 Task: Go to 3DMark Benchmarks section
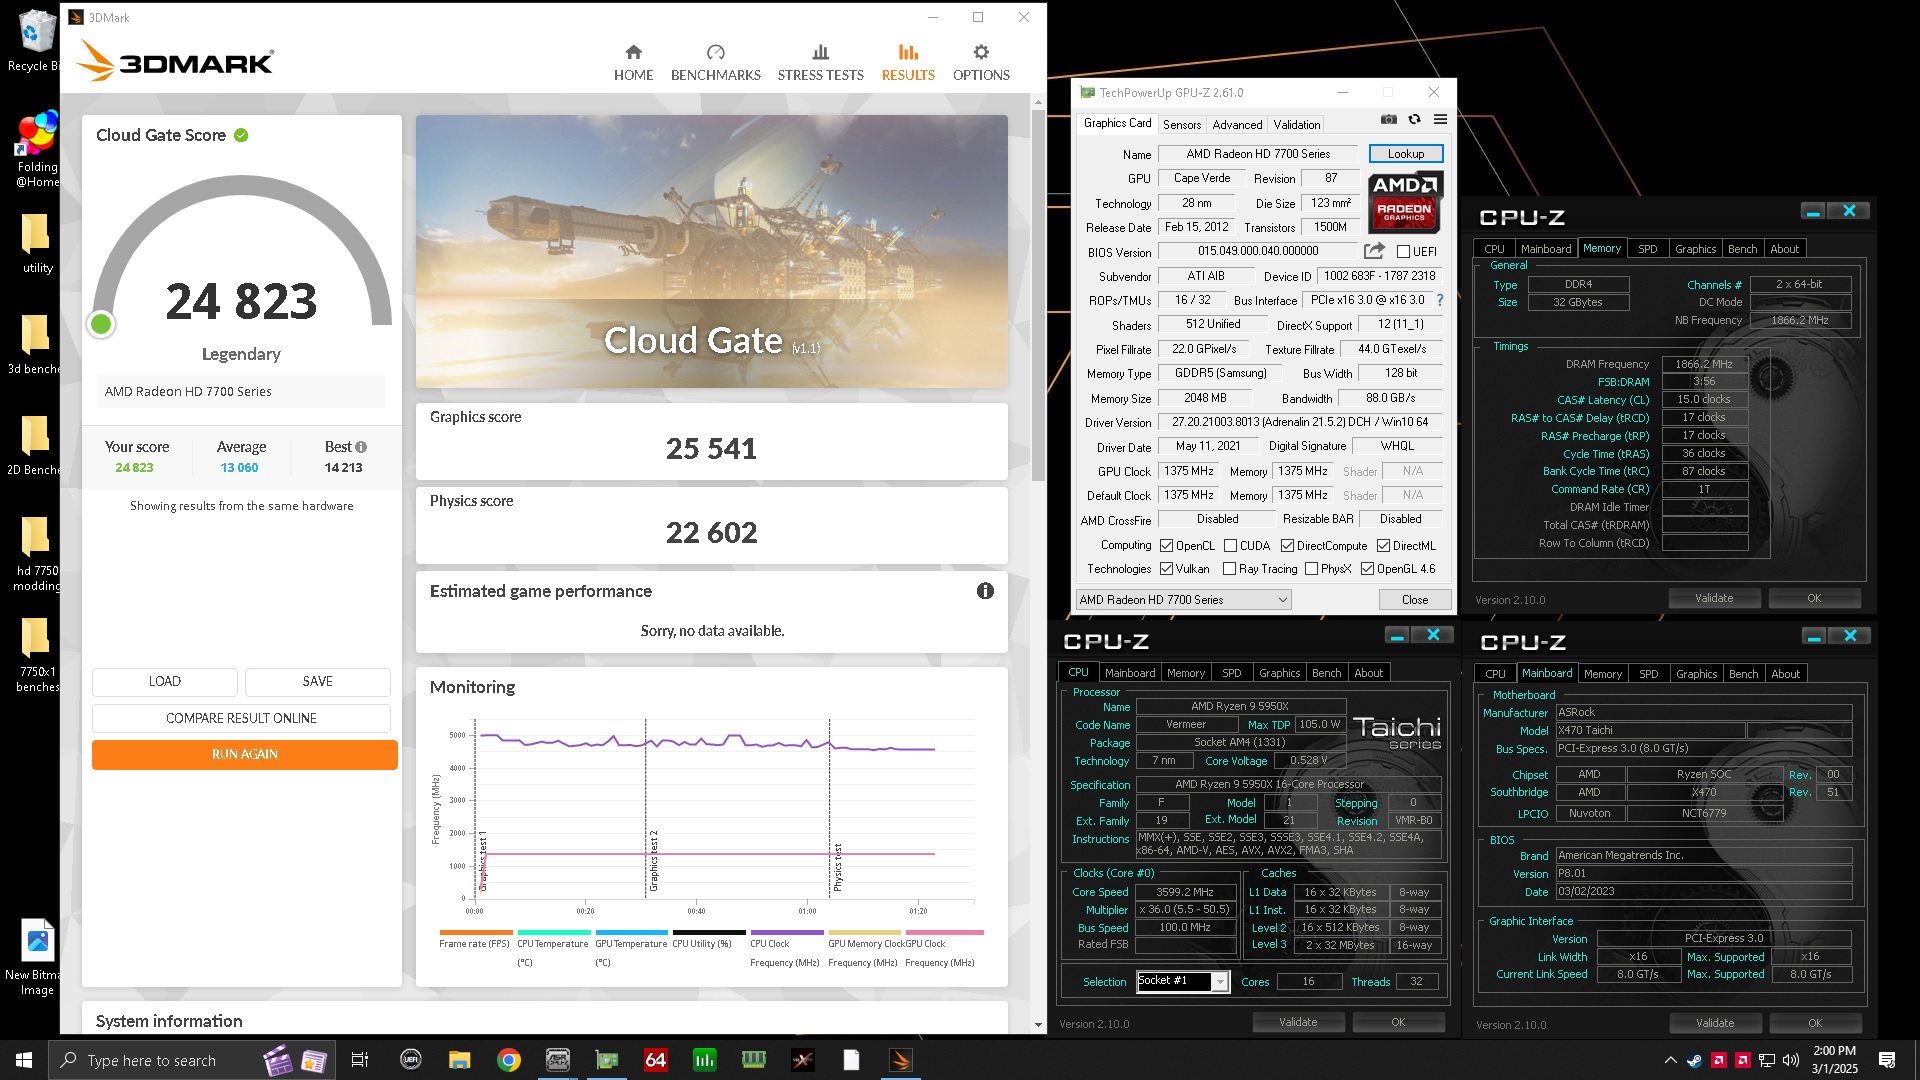point(715,62)
